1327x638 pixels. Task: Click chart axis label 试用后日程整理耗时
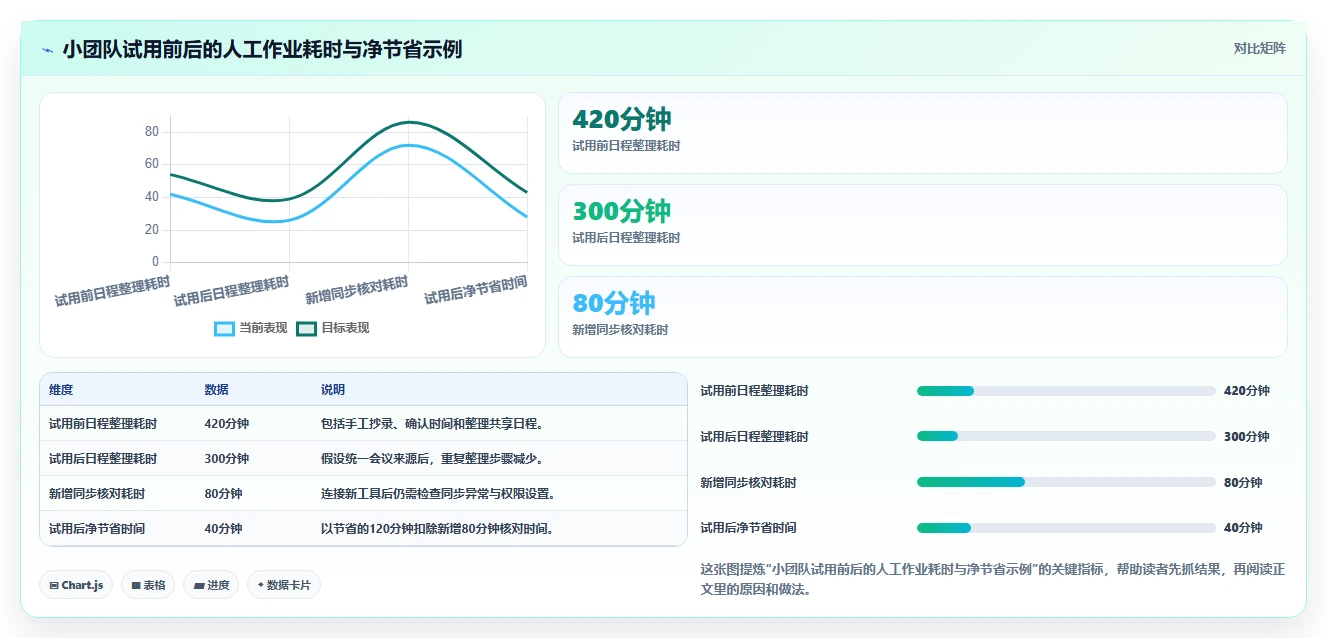[x=231, y=291]
